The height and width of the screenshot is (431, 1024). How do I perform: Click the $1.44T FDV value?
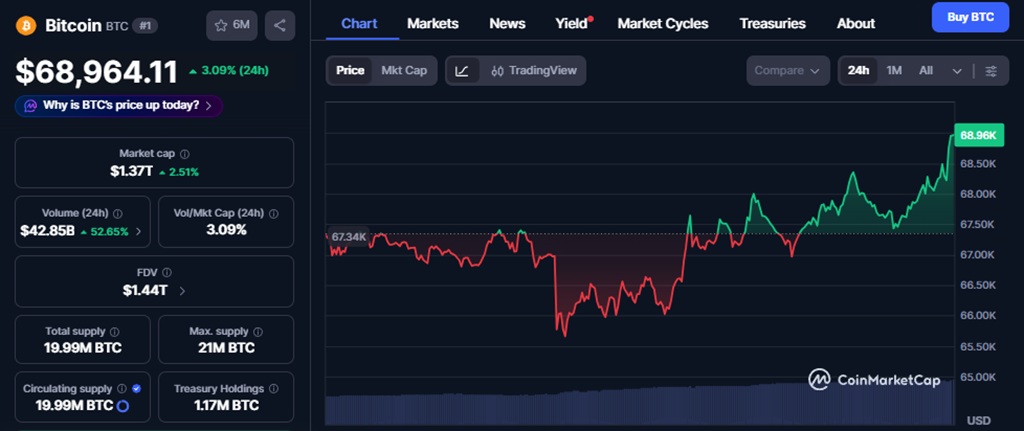pyautogui.click(x=144, y=291)
